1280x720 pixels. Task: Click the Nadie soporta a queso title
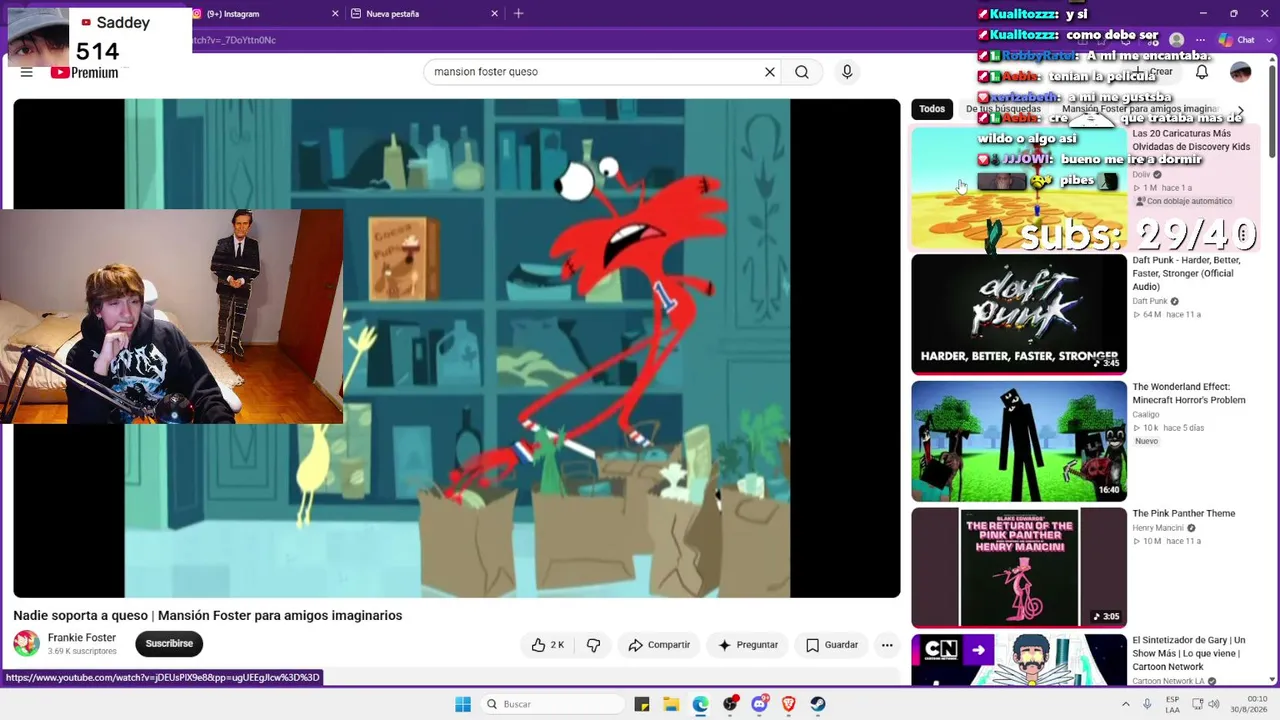coord(208,616)
